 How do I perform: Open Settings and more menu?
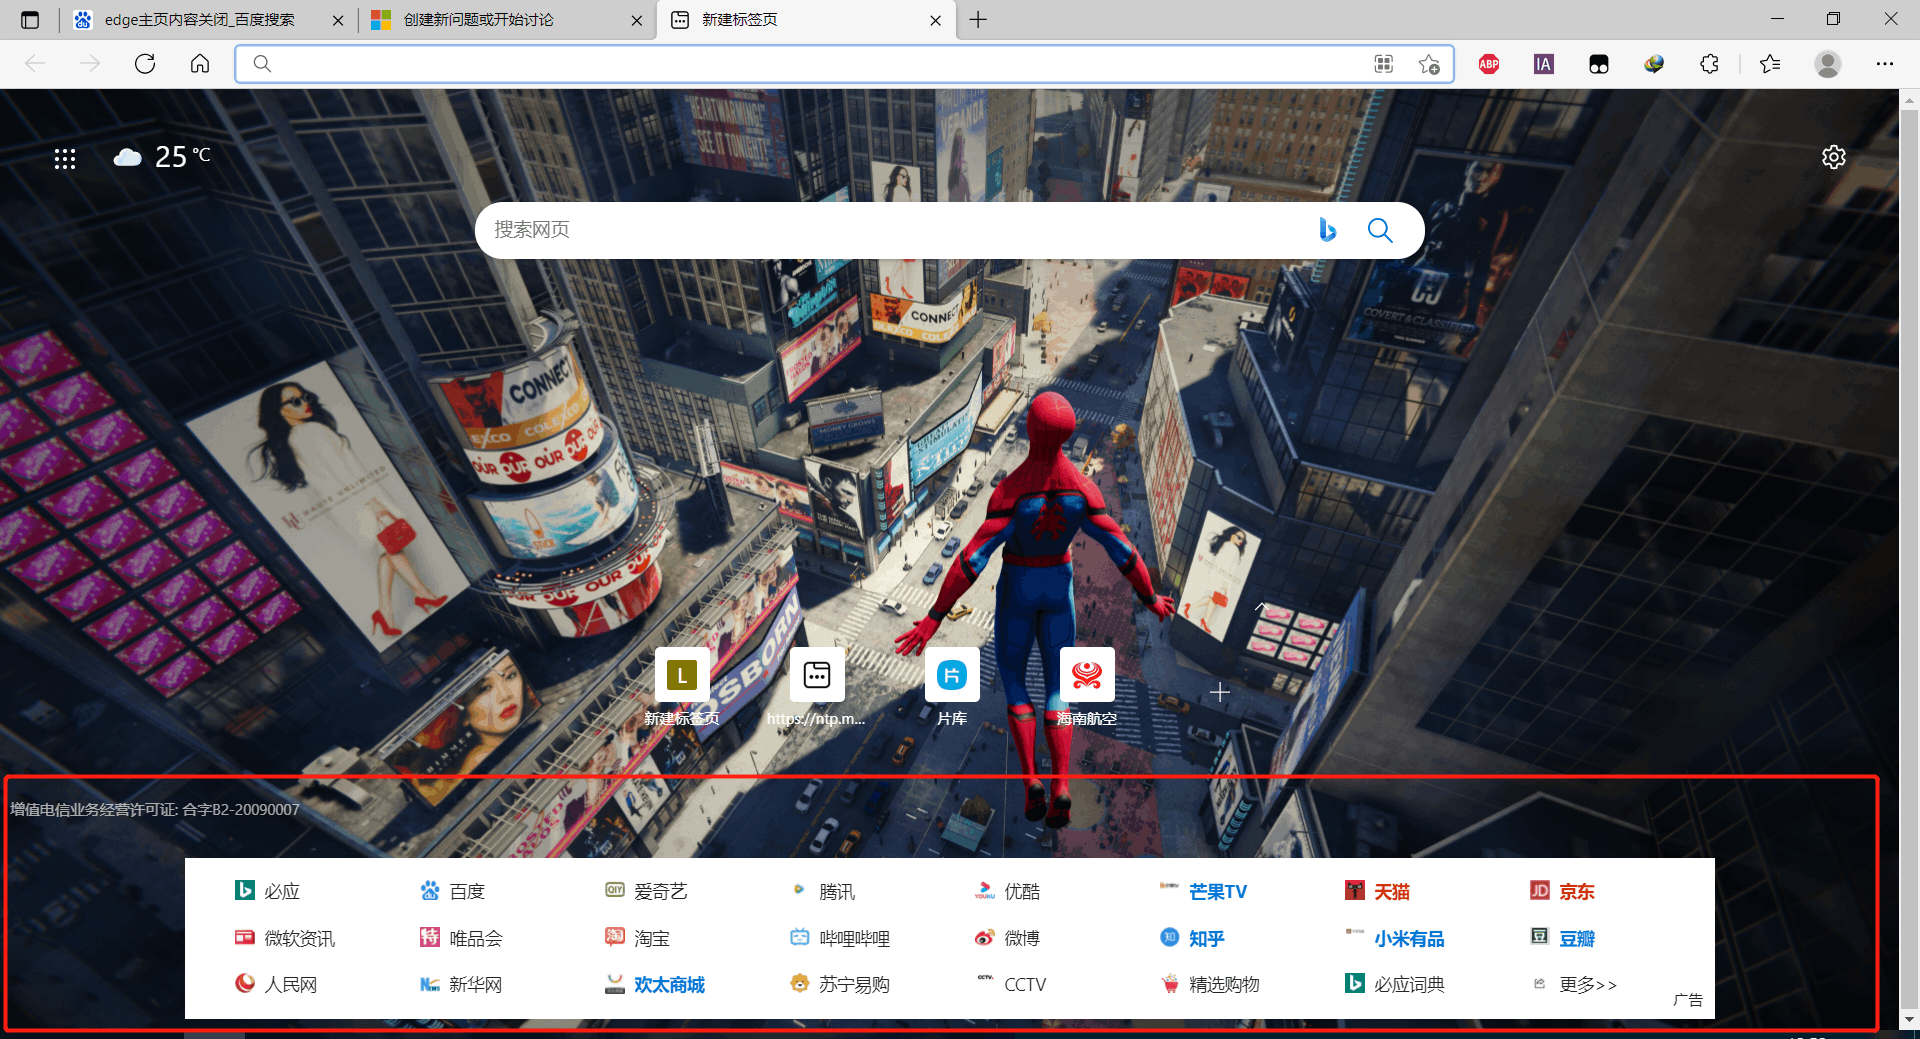[x=1885, y=64]
